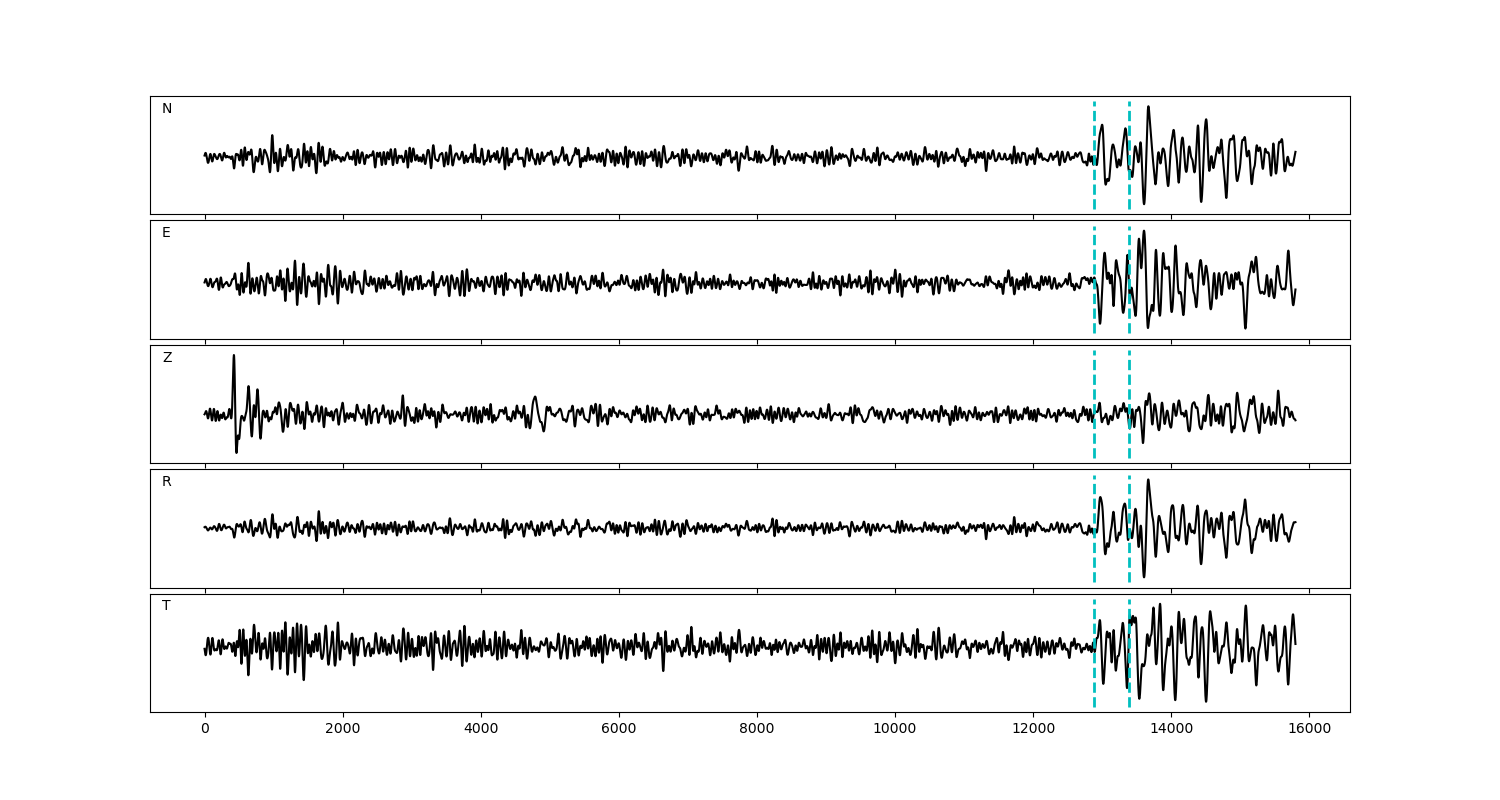Click the 16000 tick label
1500x800 pixels.
click(1309, 730)
